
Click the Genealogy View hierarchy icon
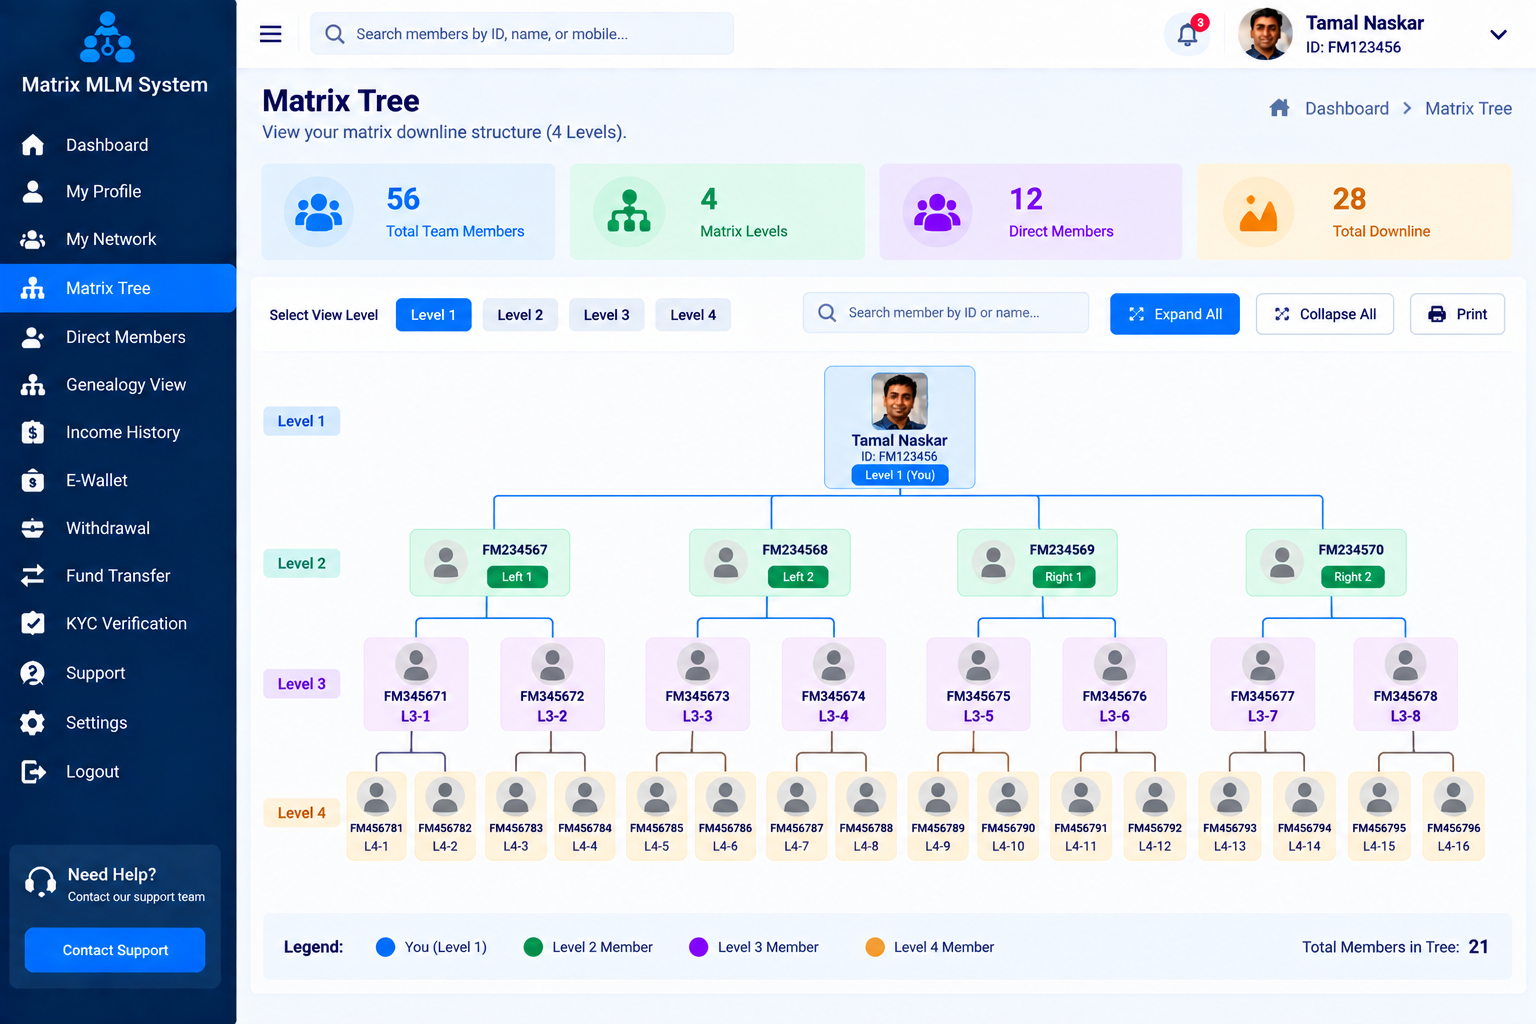coord(33,385)
